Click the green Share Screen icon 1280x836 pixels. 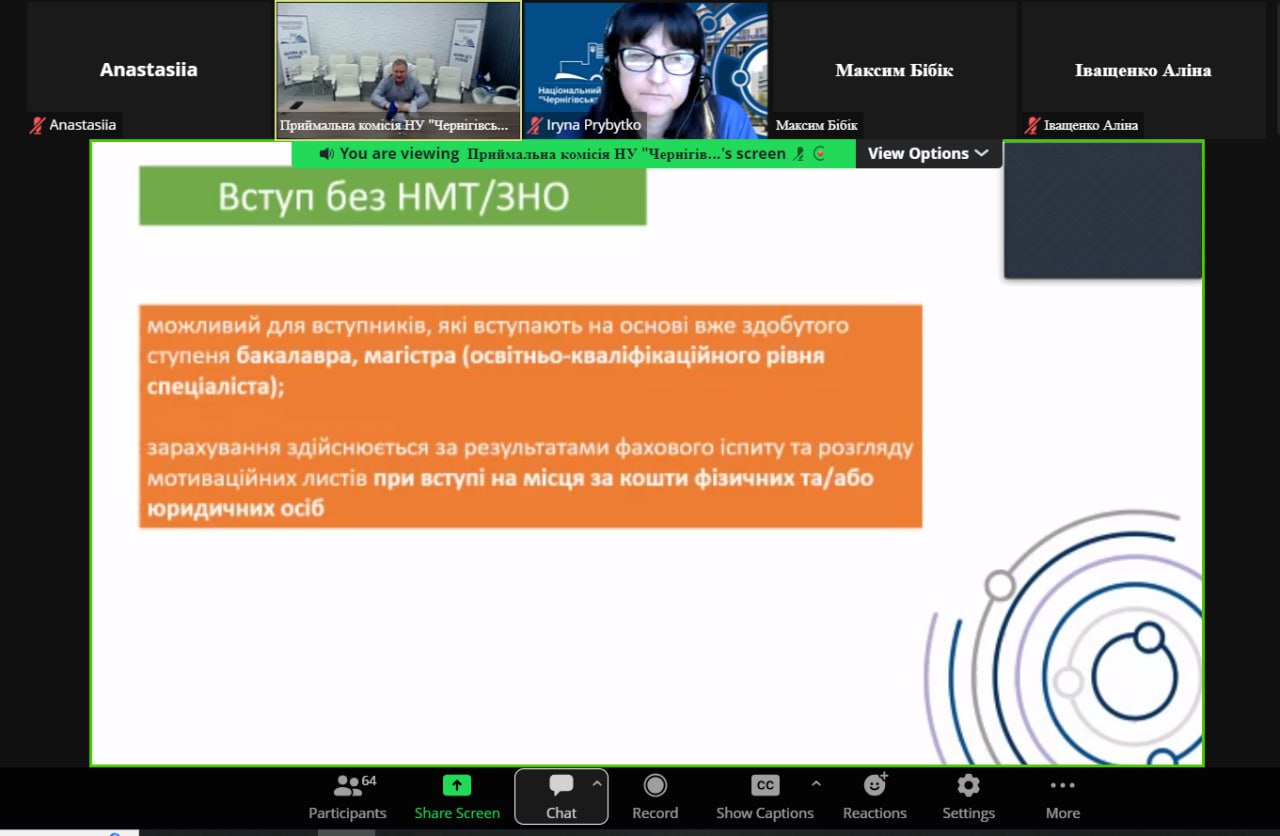457,786
